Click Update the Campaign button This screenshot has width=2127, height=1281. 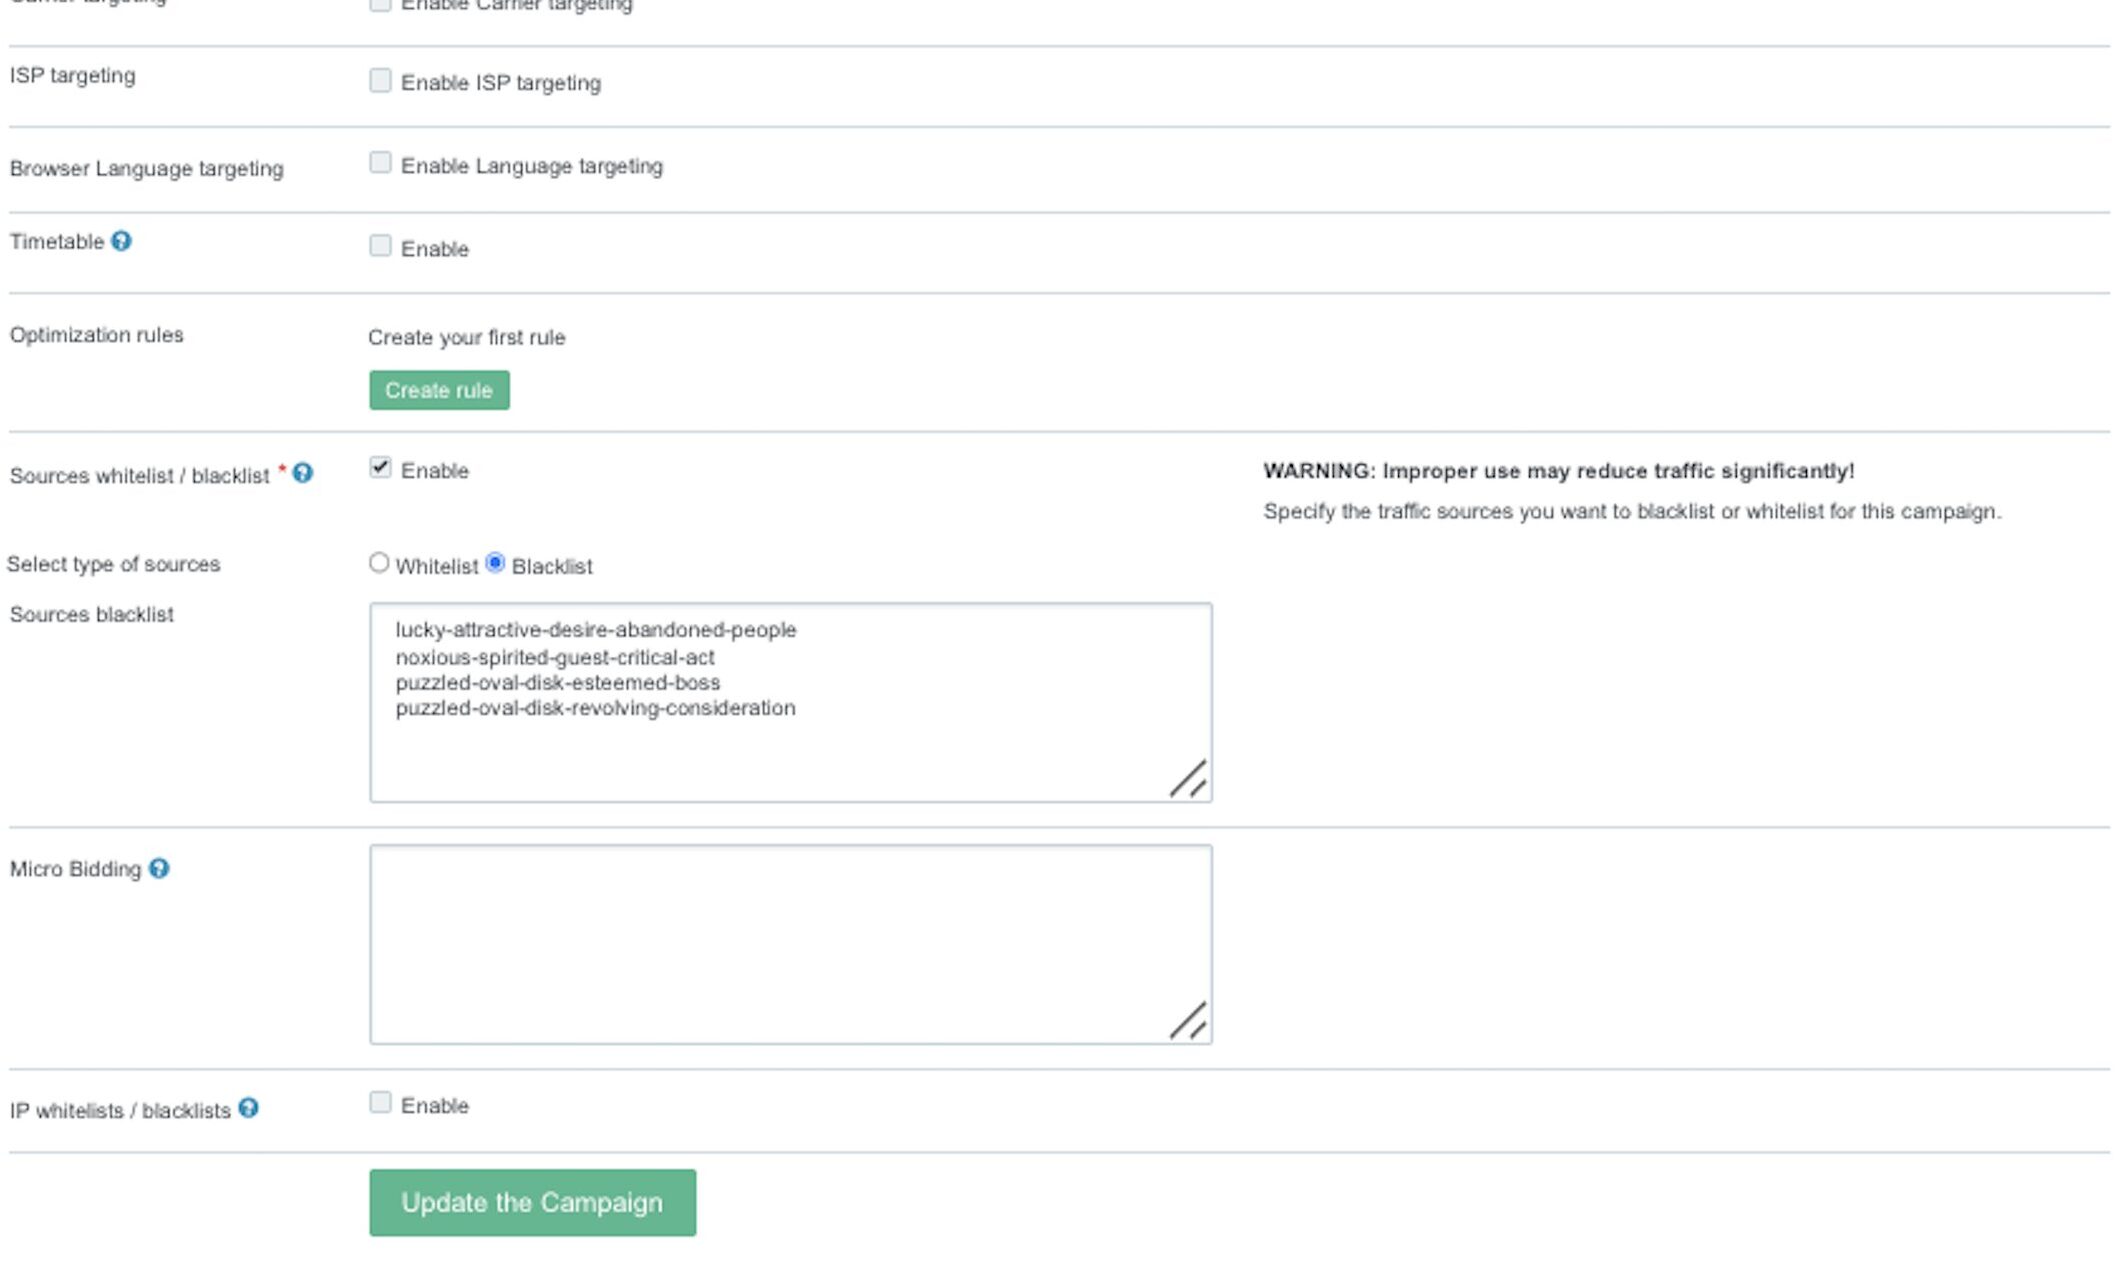tap(532, 1203)
